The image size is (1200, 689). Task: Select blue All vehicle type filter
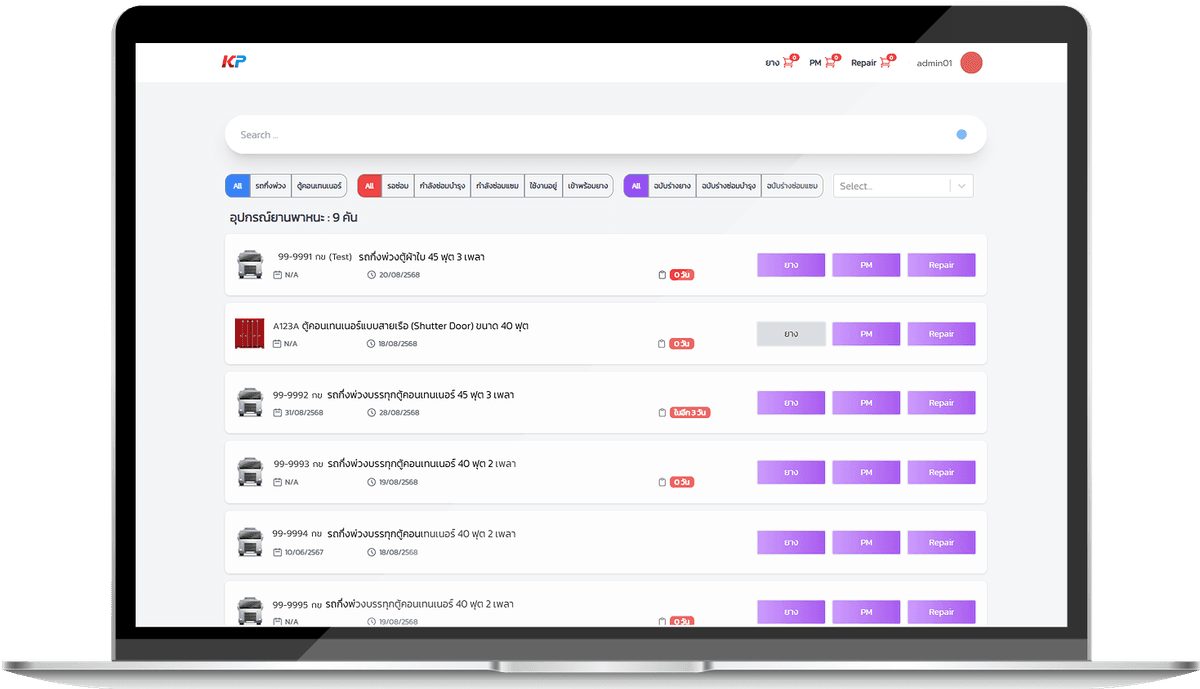point(237,186)
